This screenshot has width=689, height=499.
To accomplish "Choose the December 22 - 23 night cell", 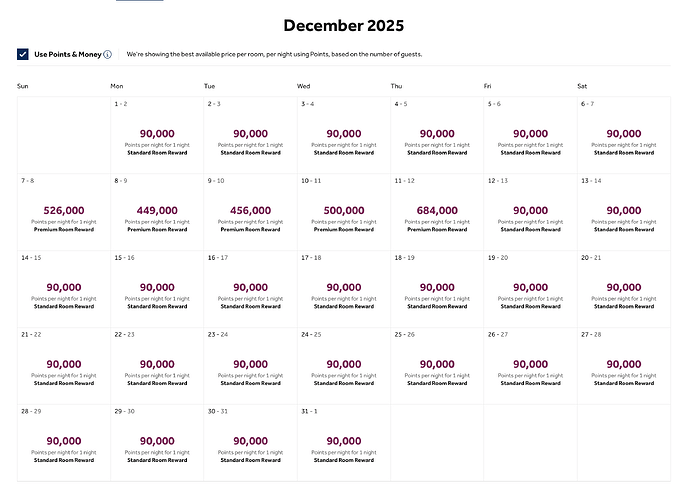I will 156,366.
